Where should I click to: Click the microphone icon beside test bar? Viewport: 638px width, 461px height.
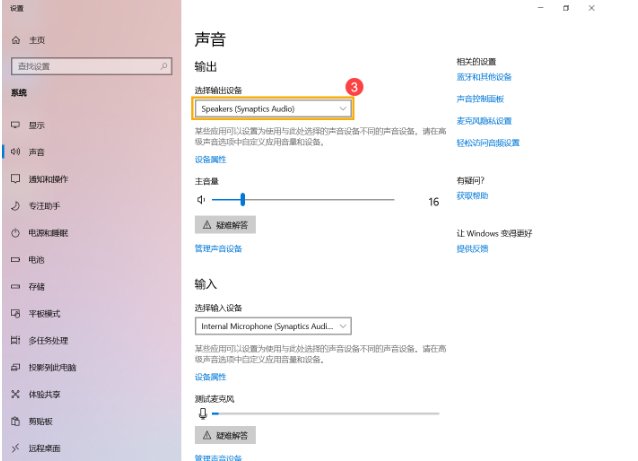[203, 413]
